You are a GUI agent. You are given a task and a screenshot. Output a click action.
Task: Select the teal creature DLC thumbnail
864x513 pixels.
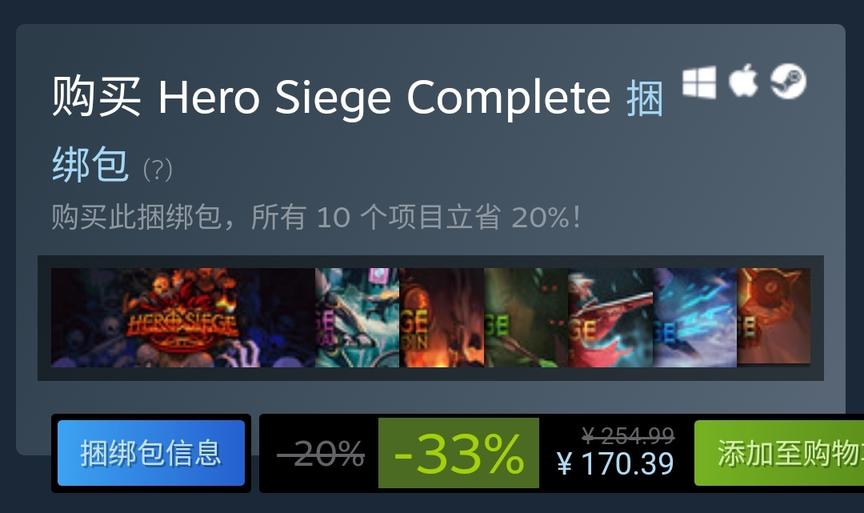[x=357, y=317]
